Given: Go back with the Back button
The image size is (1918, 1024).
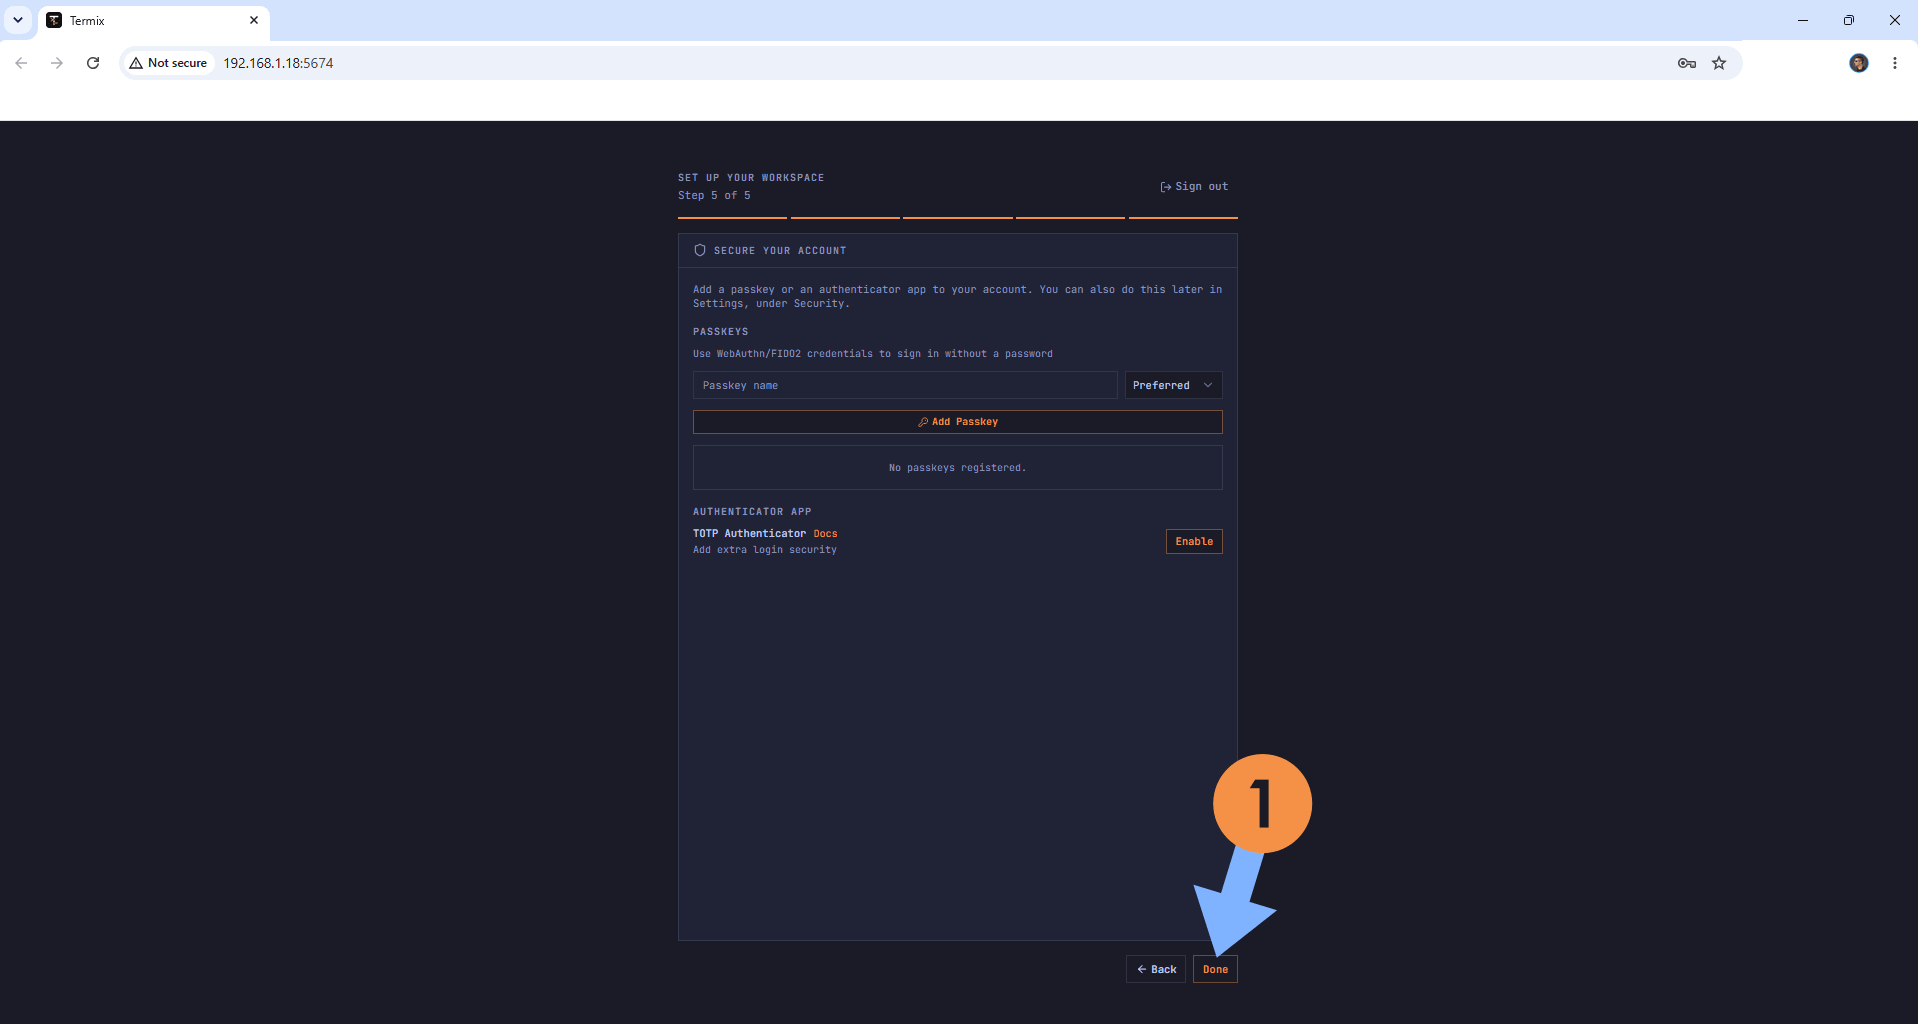Looking at the screenshot, I should click(x=1156, y=969).
